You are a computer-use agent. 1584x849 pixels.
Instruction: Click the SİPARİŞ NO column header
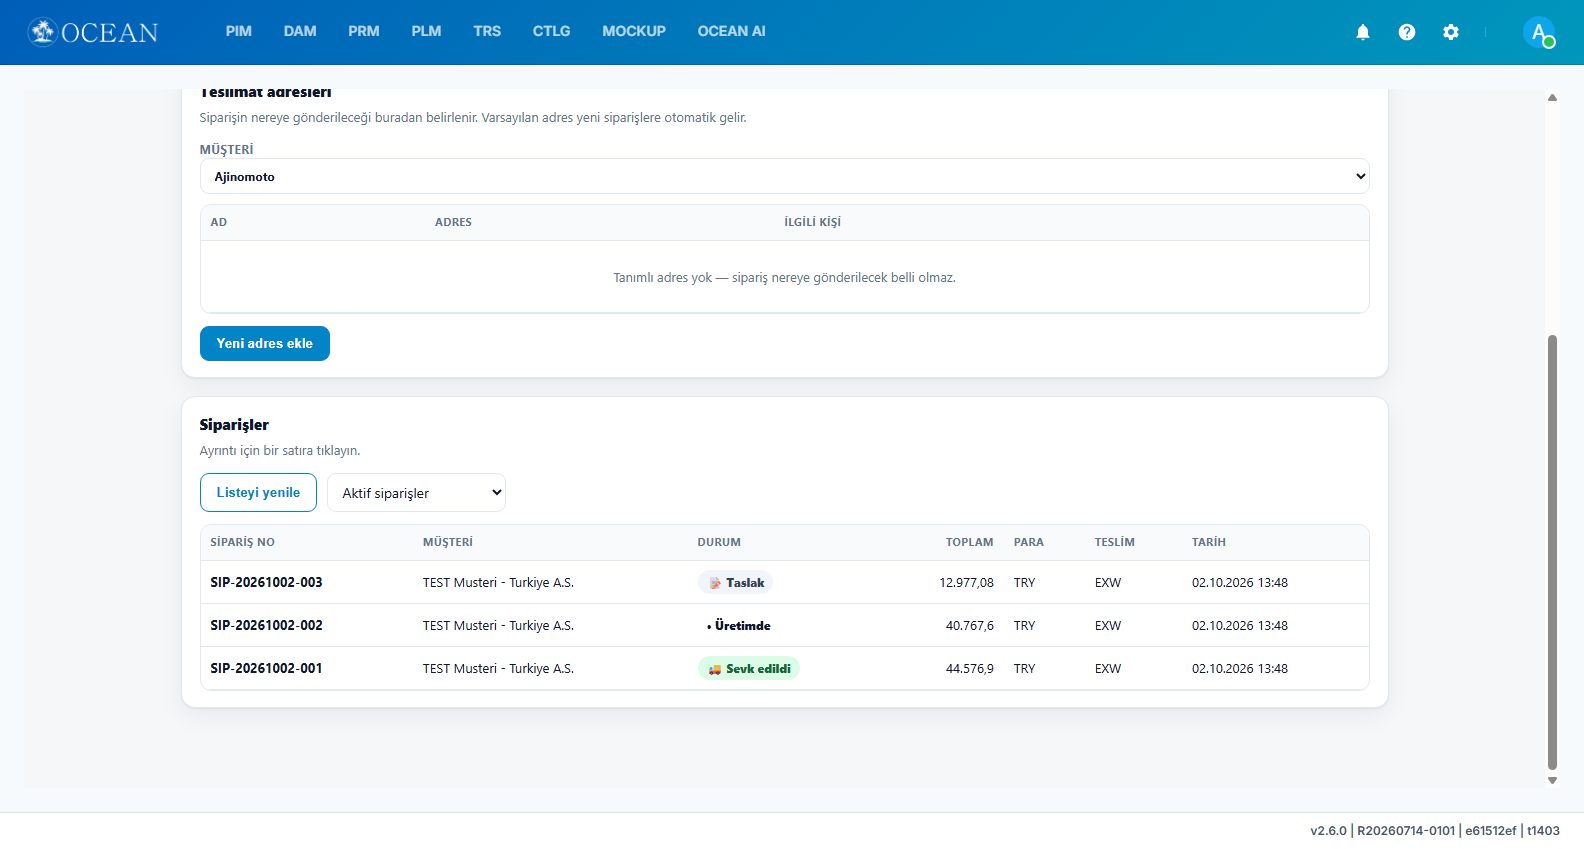[x=242, y=542]
